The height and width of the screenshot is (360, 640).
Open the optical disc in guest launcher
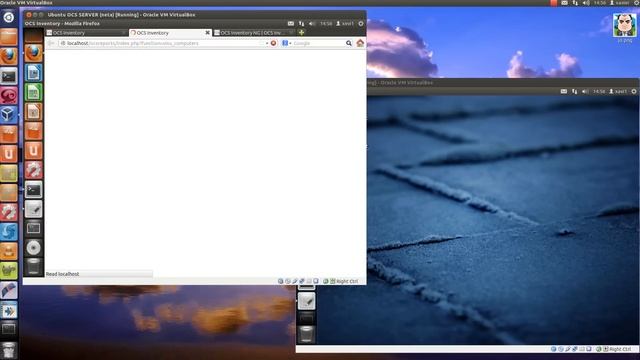(33, 248)
